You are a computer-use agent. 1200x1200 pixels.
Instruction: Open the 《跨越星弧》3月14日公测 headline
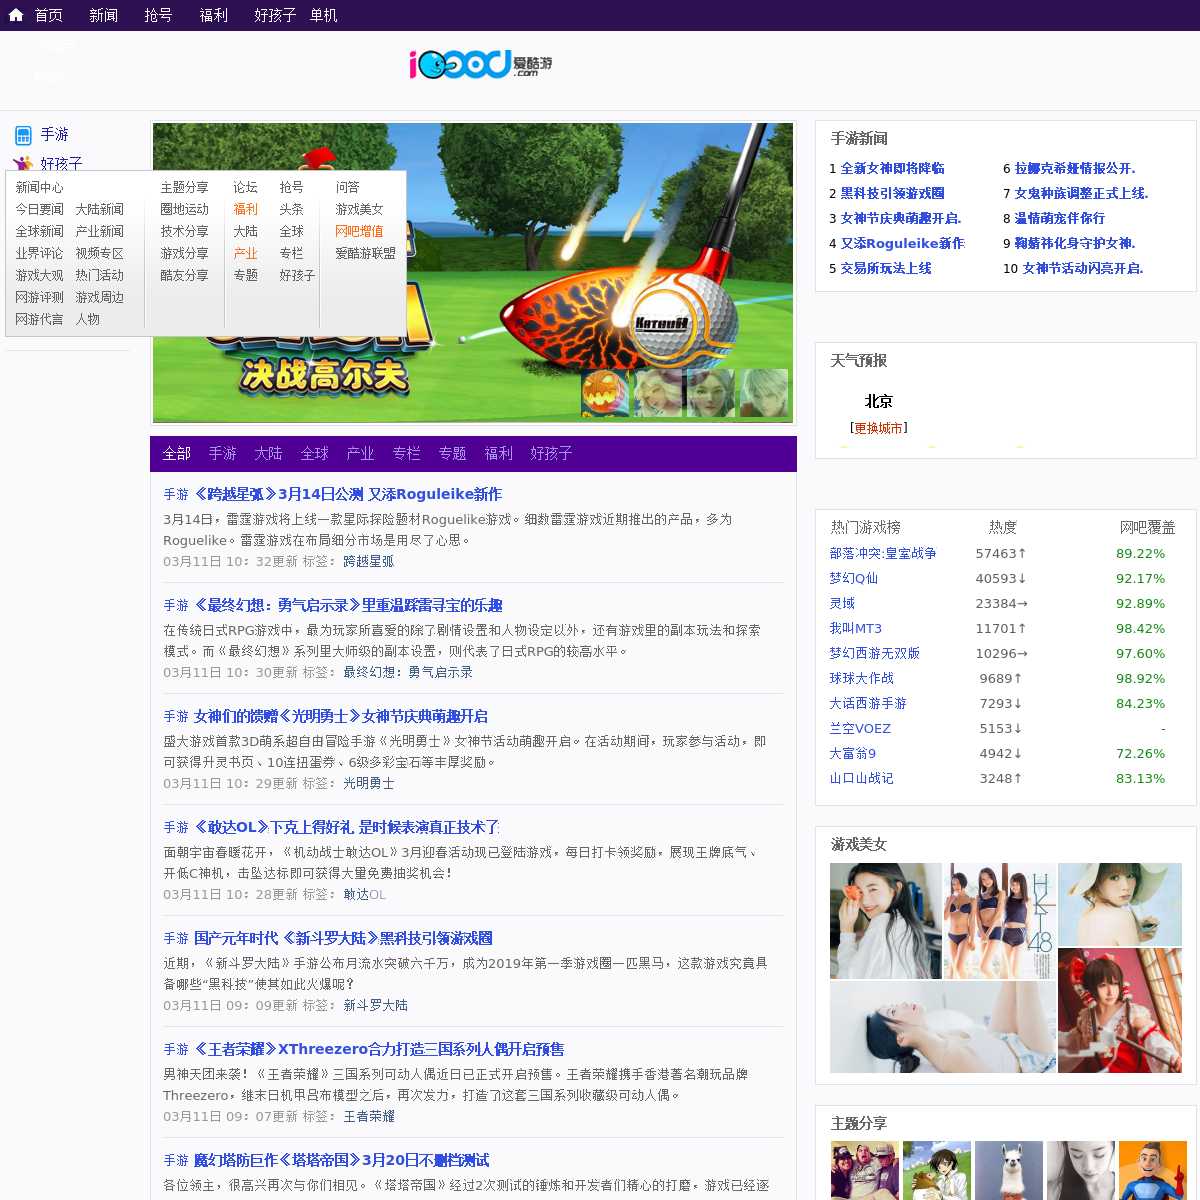pyautogui.click(x=347, y=494)
